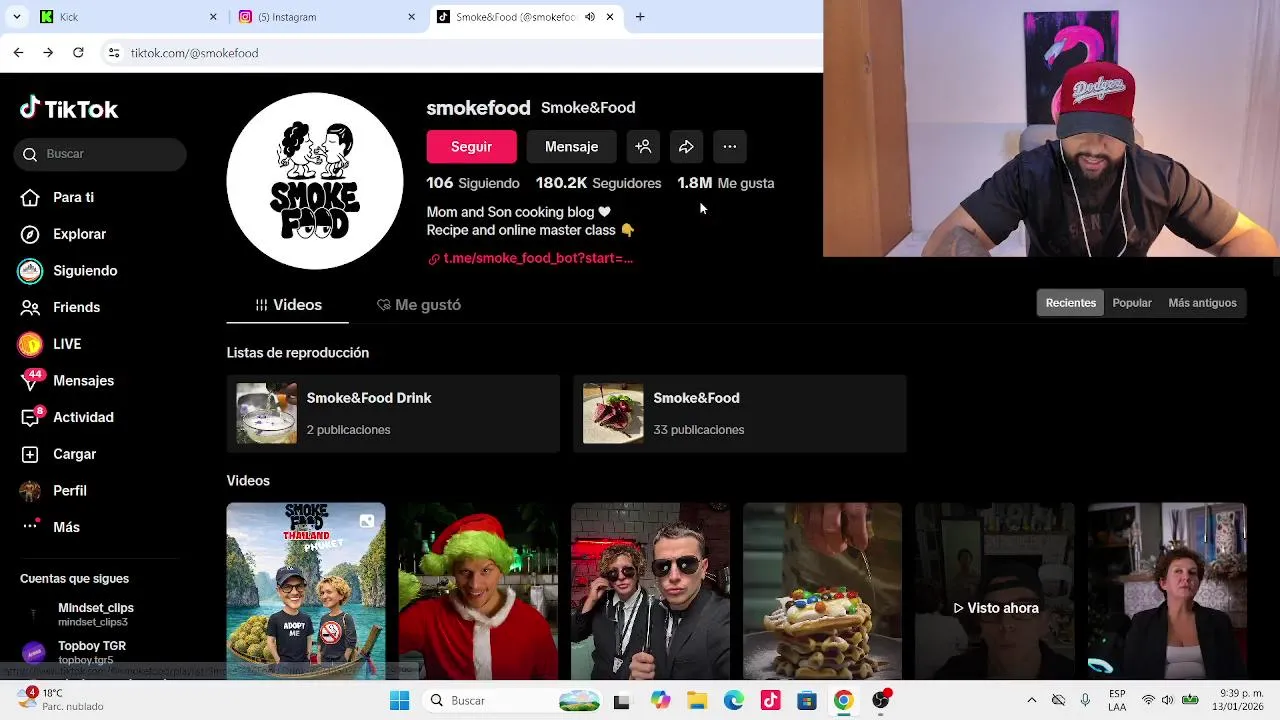Go back in browser history
Viewport: 1280px width, 720px height.
(x=18, y=52)
